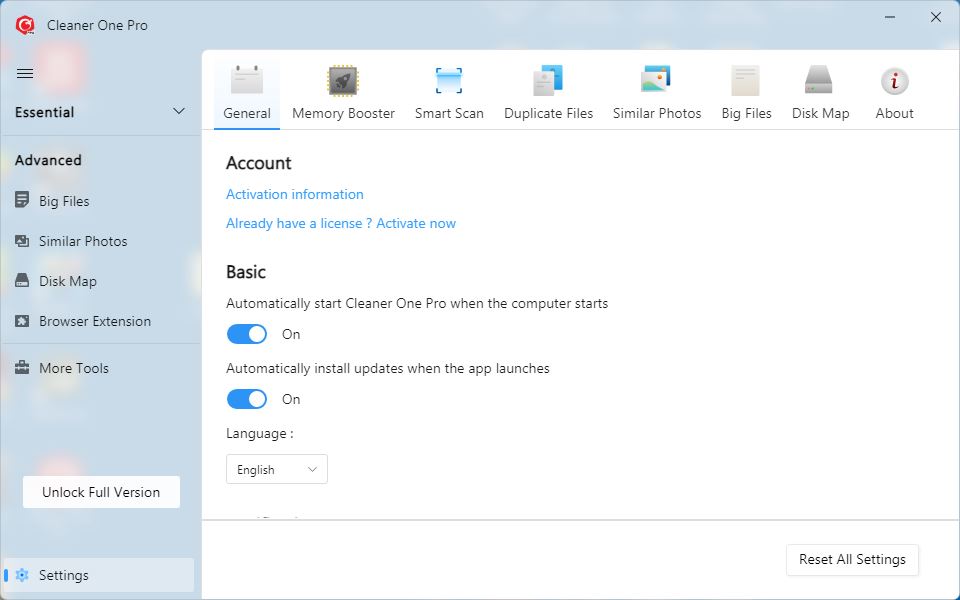Select Settings label in the sidebar
Image resolution: width=960 pixels, height=600 pixels.
click(64, 576)
